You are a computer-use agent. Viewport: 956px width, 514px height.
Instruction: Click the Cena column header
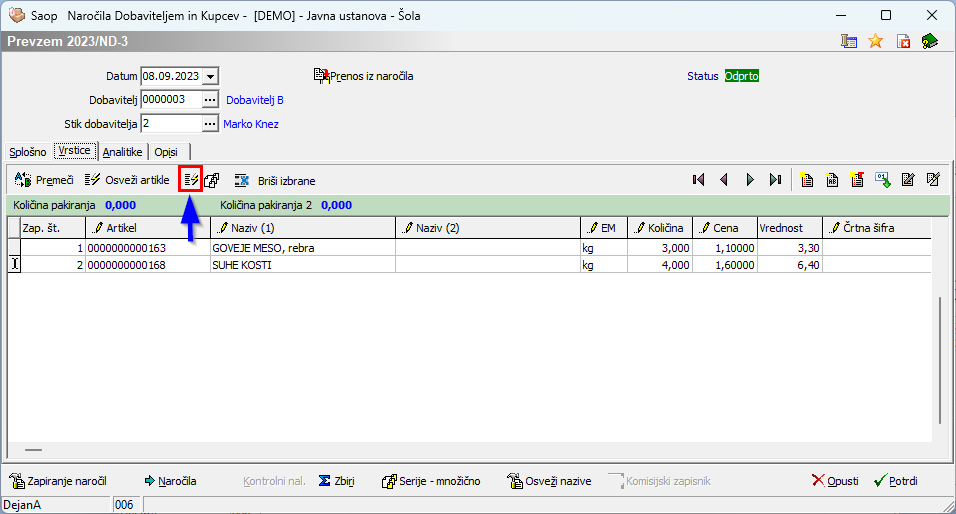point(725,228)
